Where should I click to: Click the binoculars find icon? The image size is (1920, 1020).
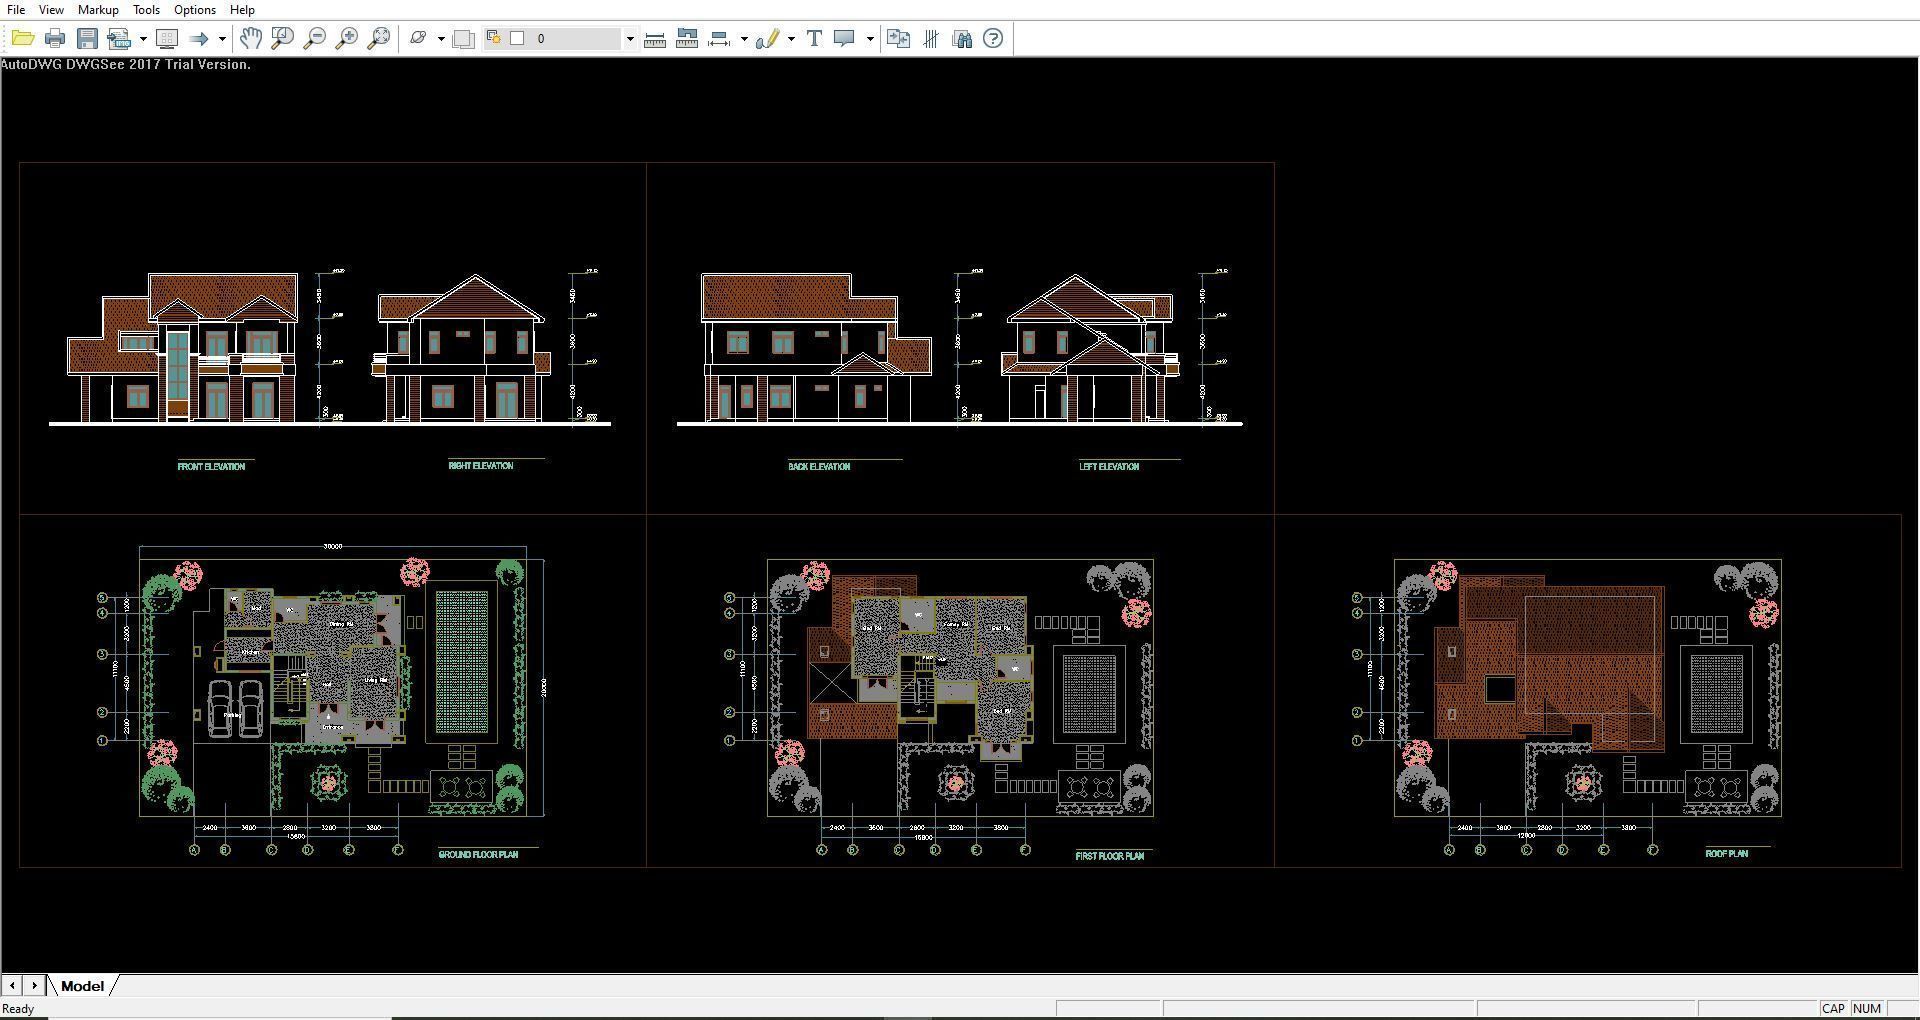tap(962, 39)
